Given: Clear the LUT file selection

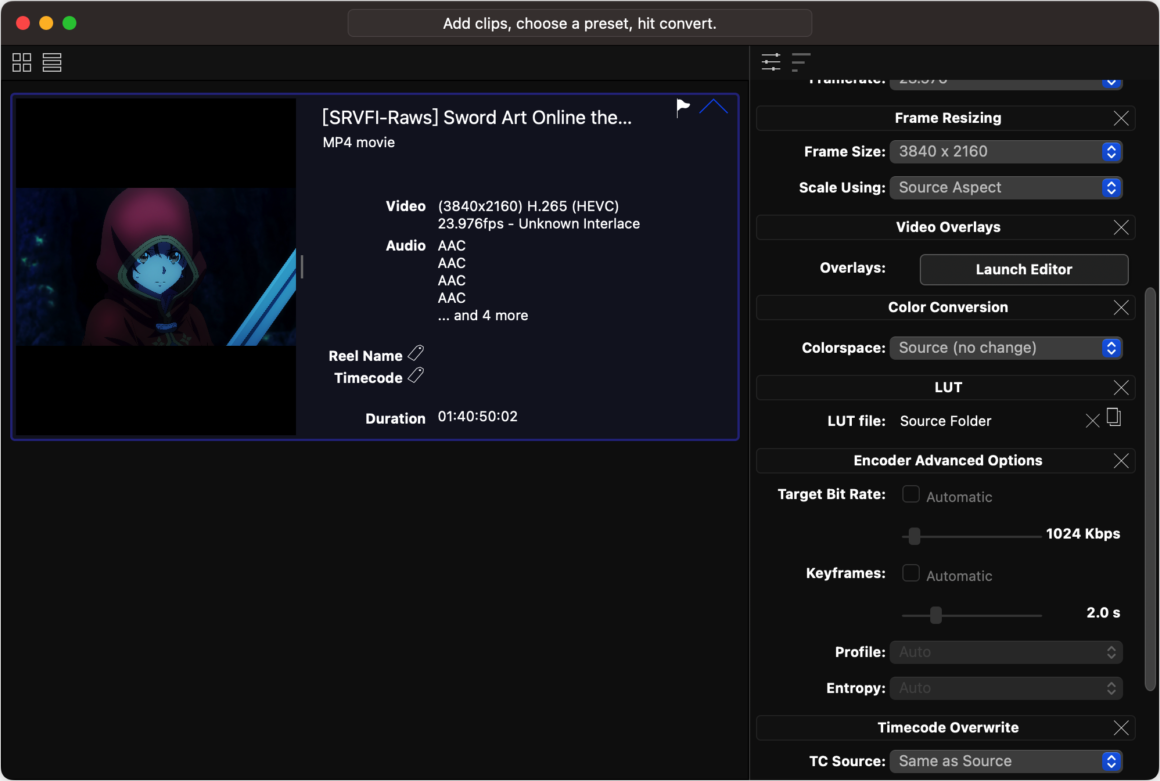Looking at the screenshot, I should tap(1092, 421).
